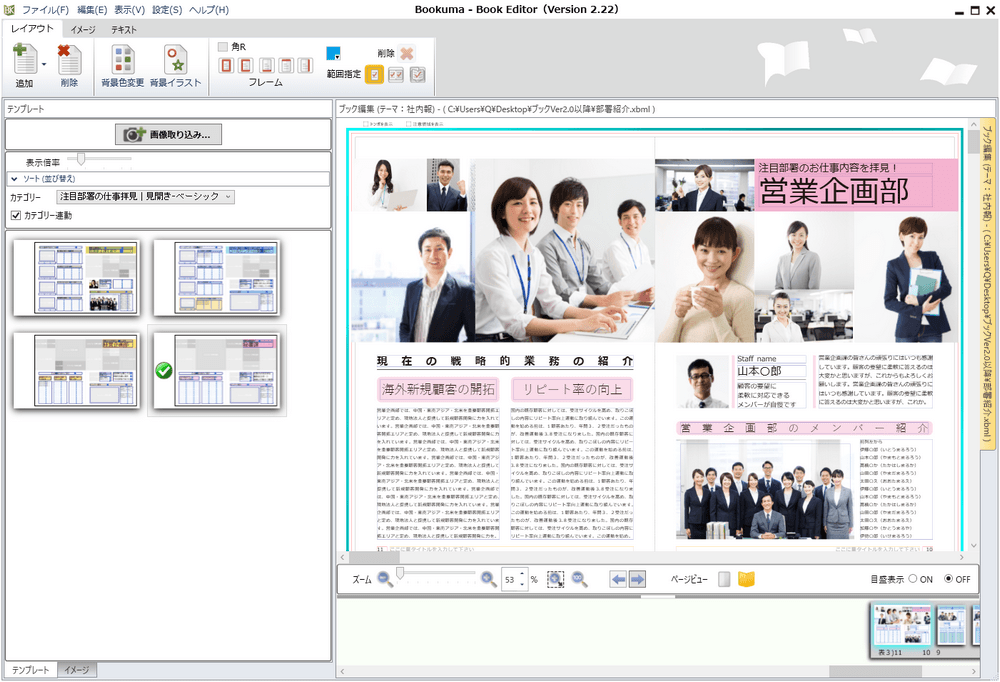Click the 削除 red X icon near 範囲指定

(404, 51)
